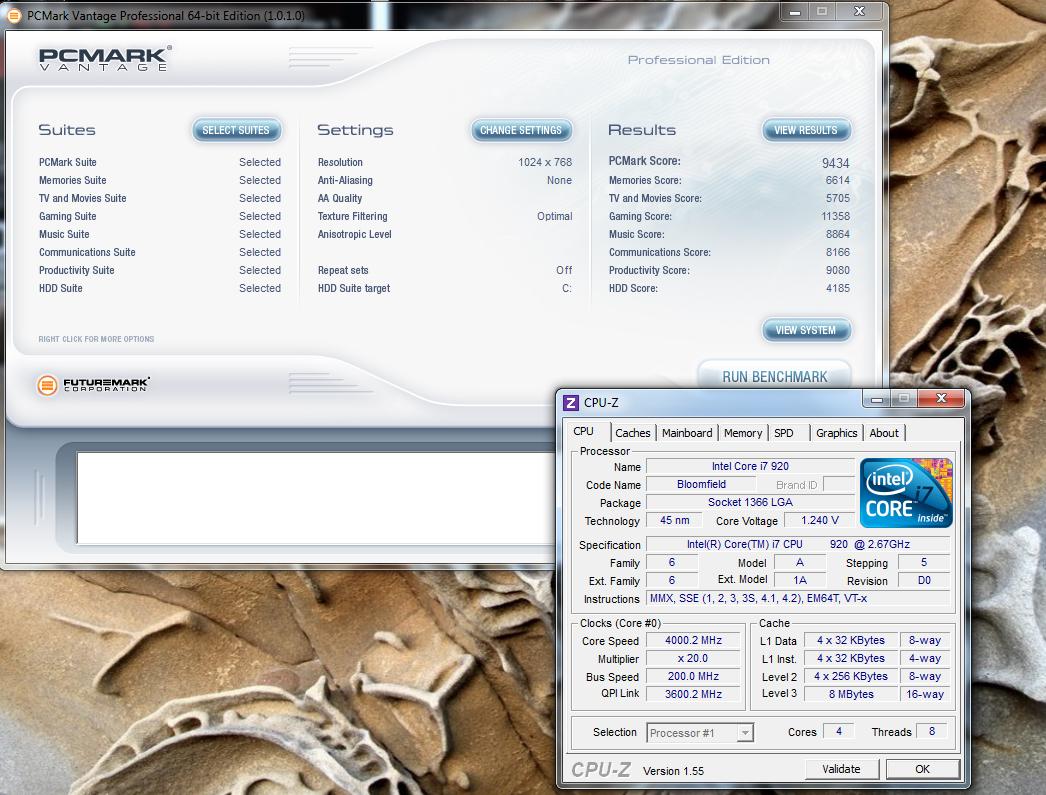The image size is (1046, 795).
Task: Click the PCMark Vantage logo
Action: click(x=105, y=59)
